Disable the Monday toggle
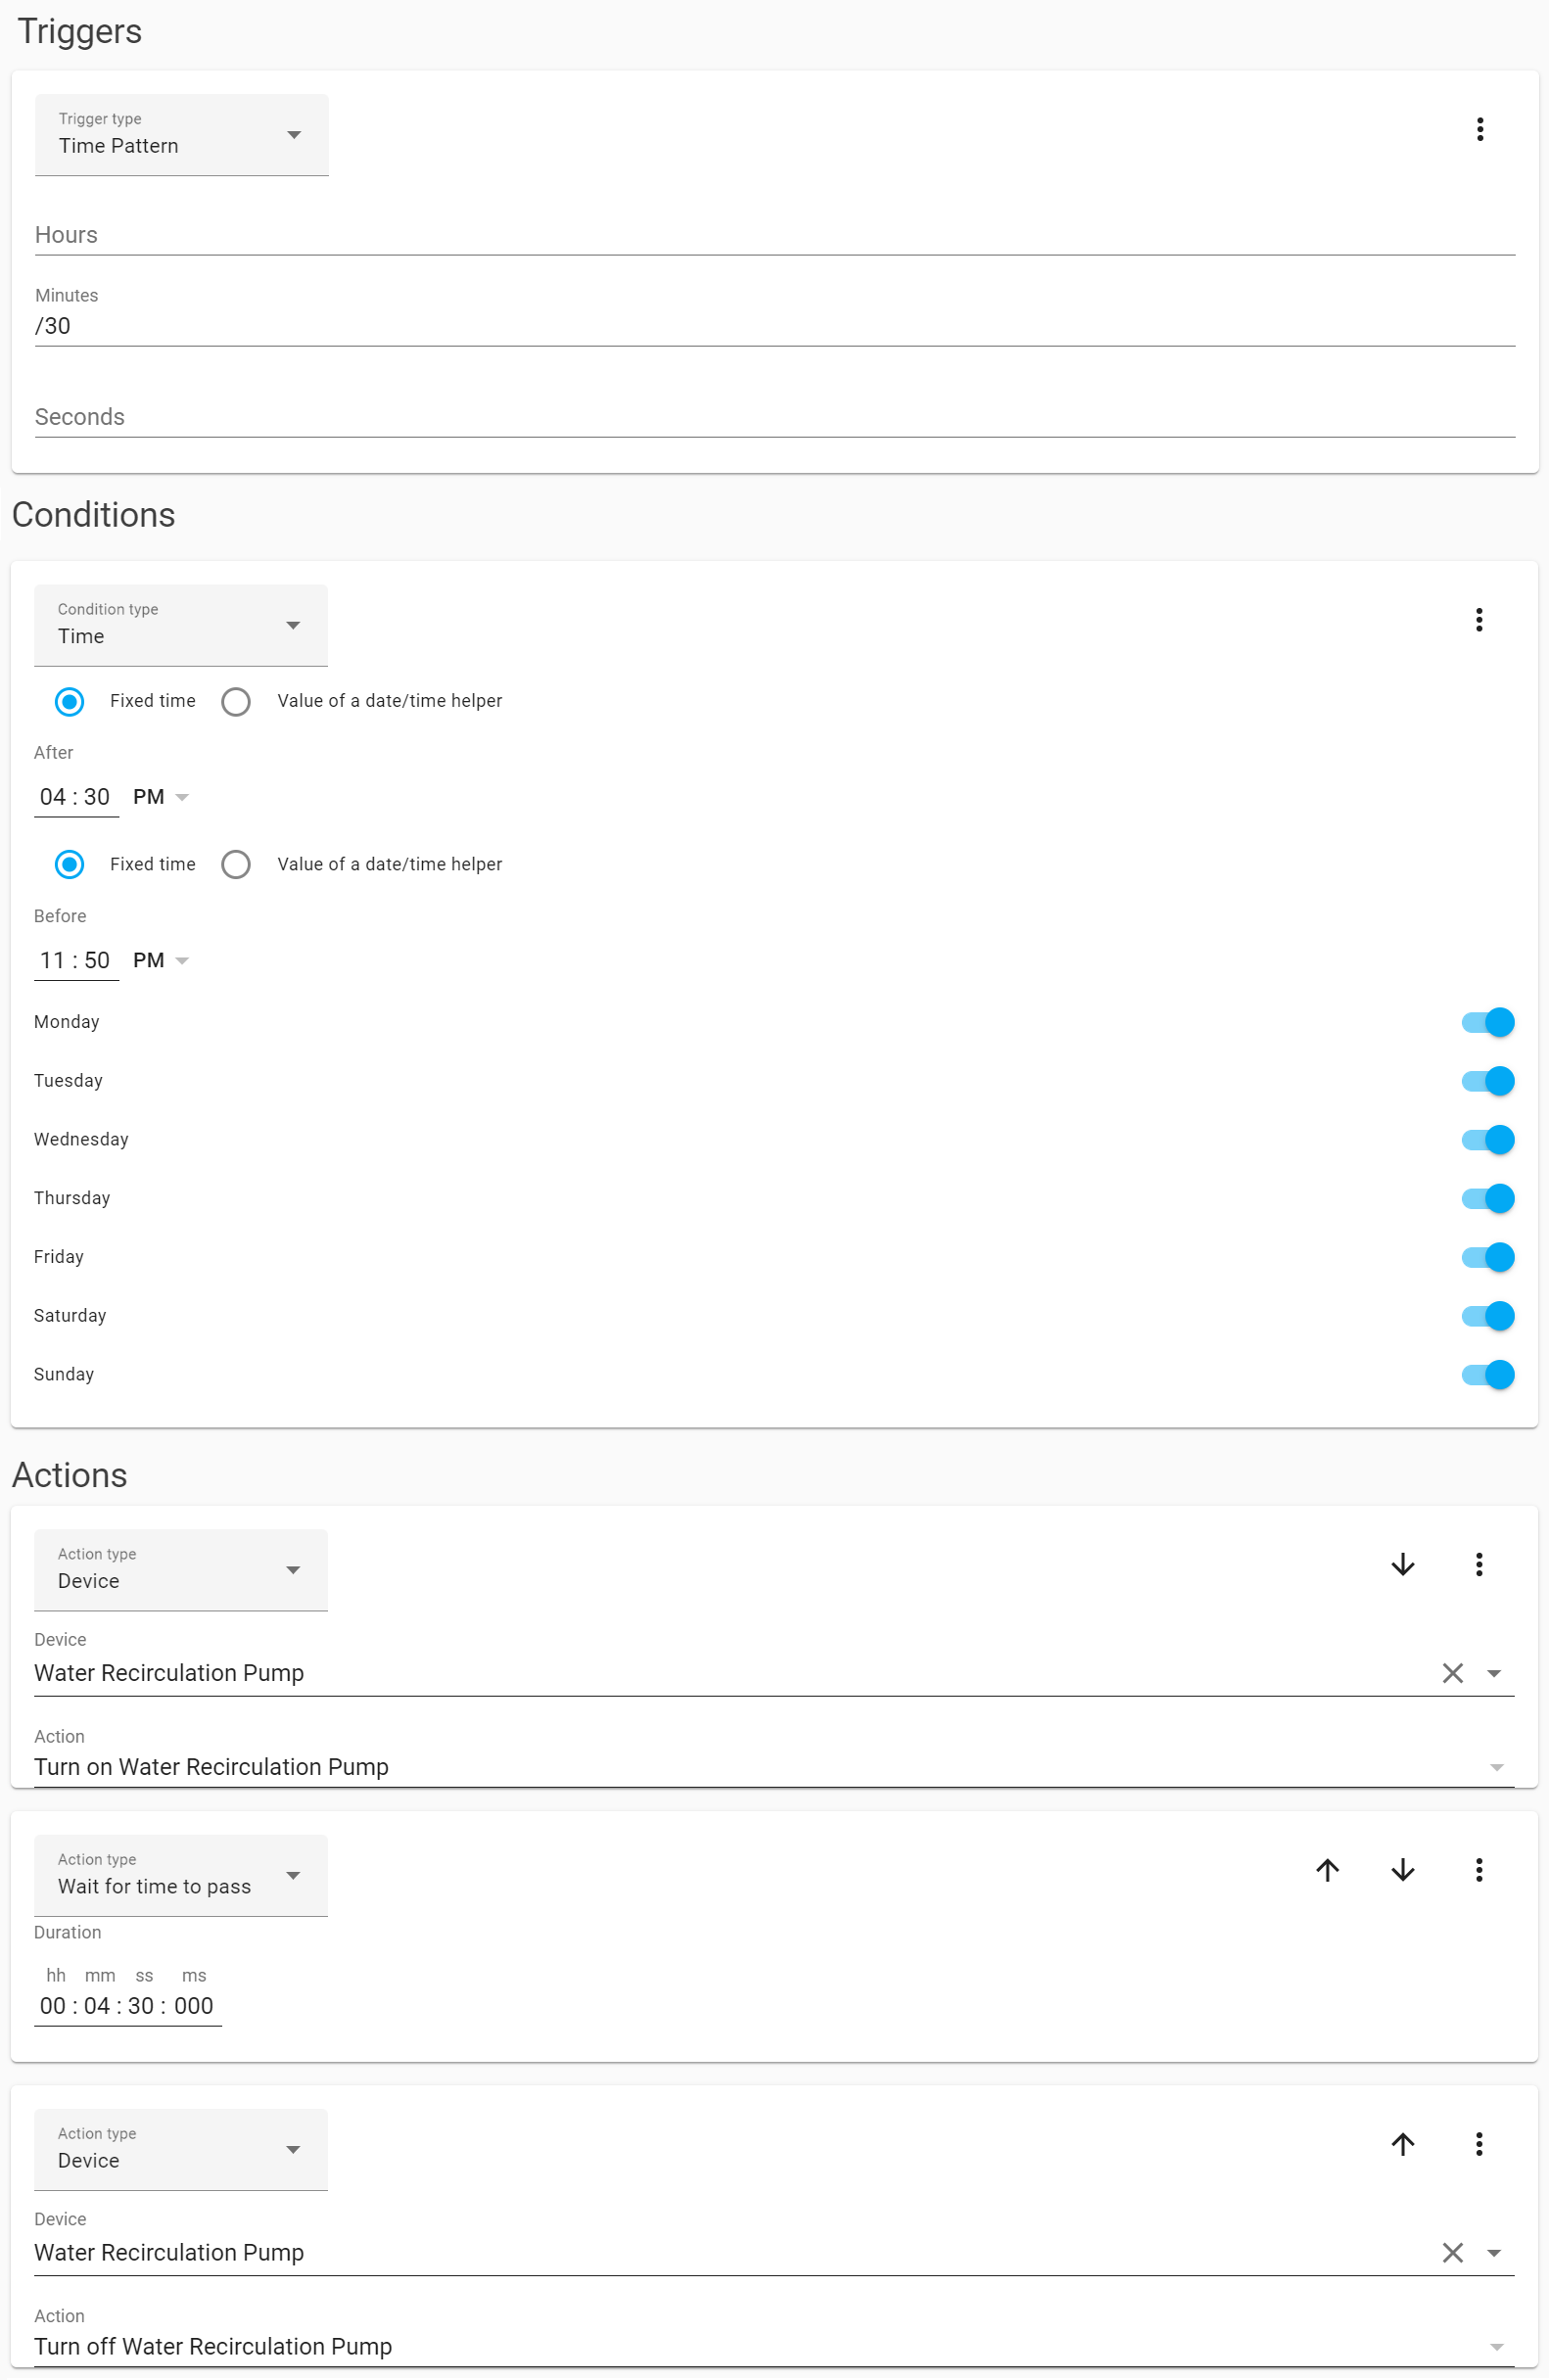 (1487, 1022)
